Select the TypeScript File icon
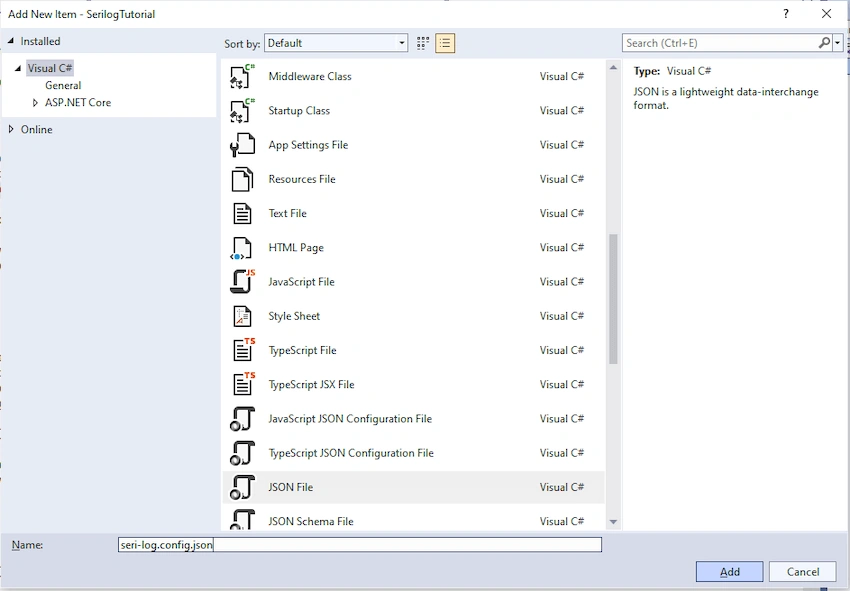The width and height of the screenshot is (850, 591). click(x=243, y=350)
